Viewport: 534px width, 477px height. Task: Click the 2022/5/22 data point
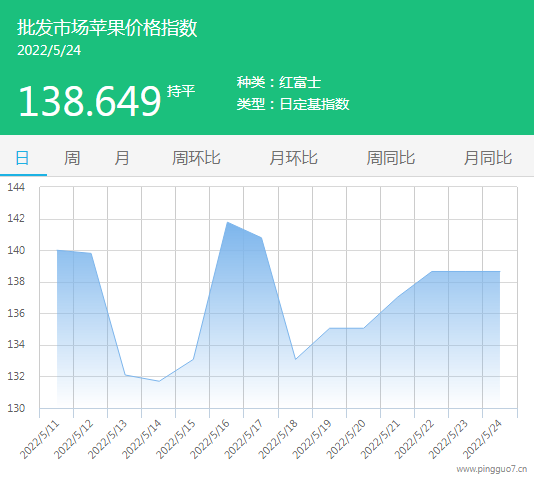tap(432, 271)
